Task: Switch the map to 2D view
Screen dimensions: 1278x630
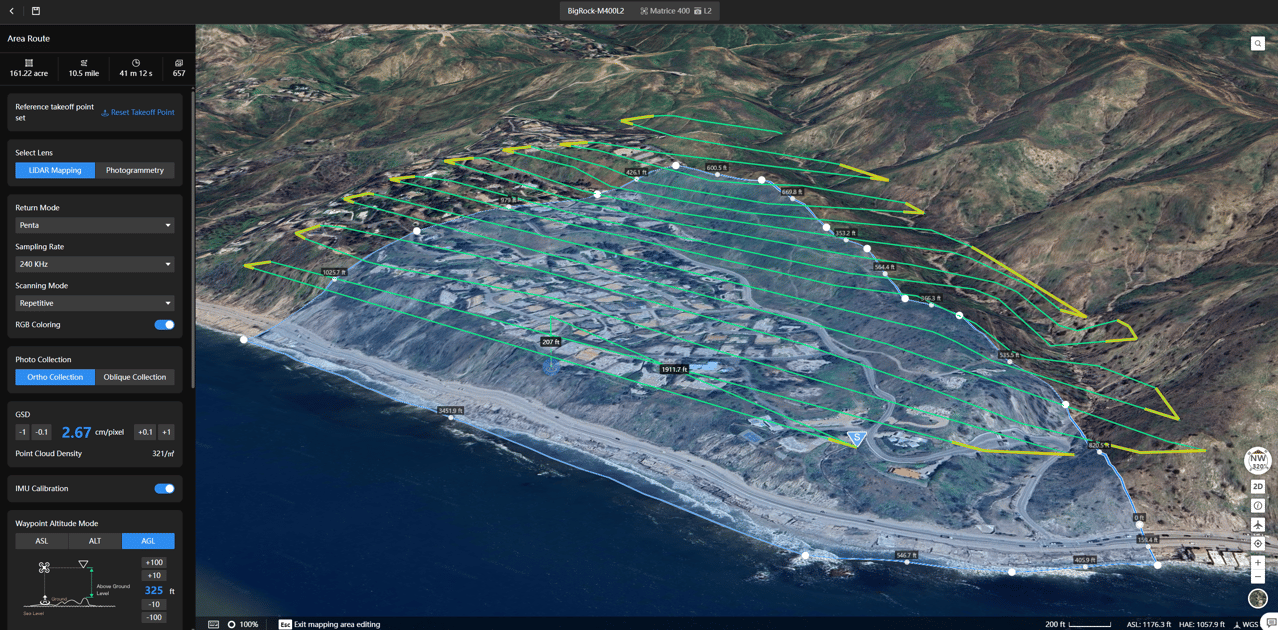Action: tap(1257, 486)
